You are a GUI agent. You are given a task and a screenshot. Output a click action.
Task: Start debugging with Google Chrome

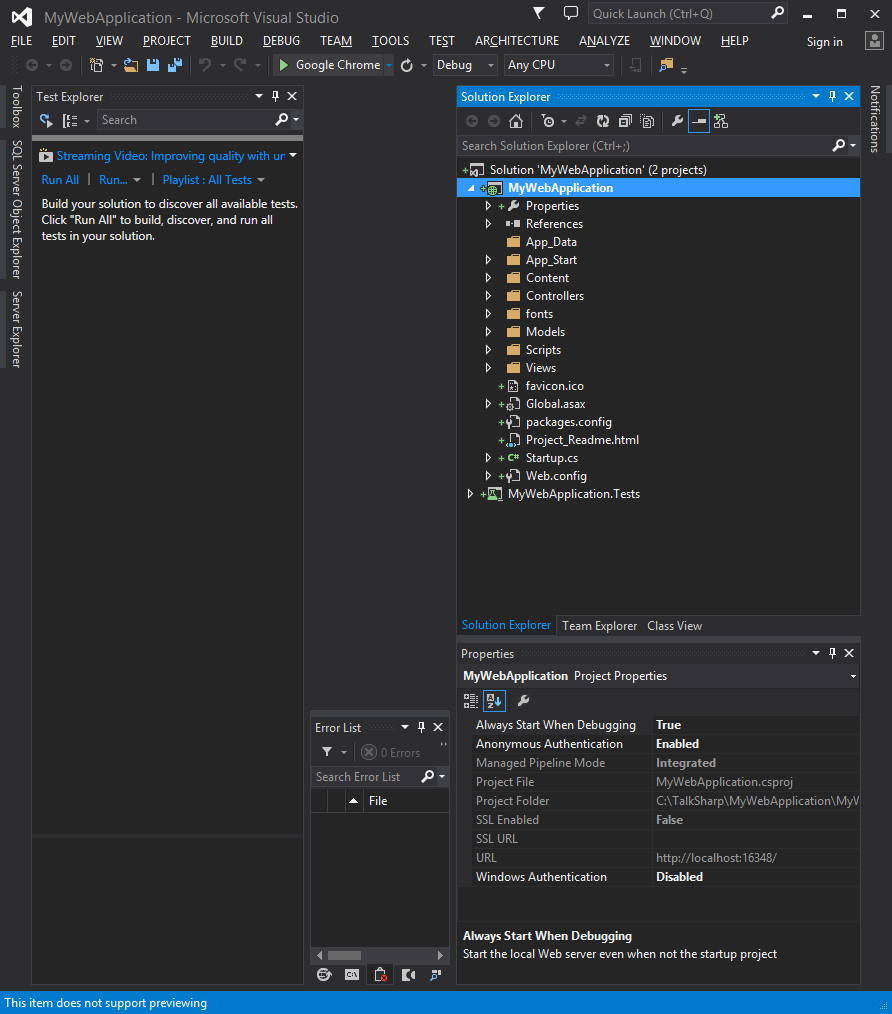tap(329, 65)
